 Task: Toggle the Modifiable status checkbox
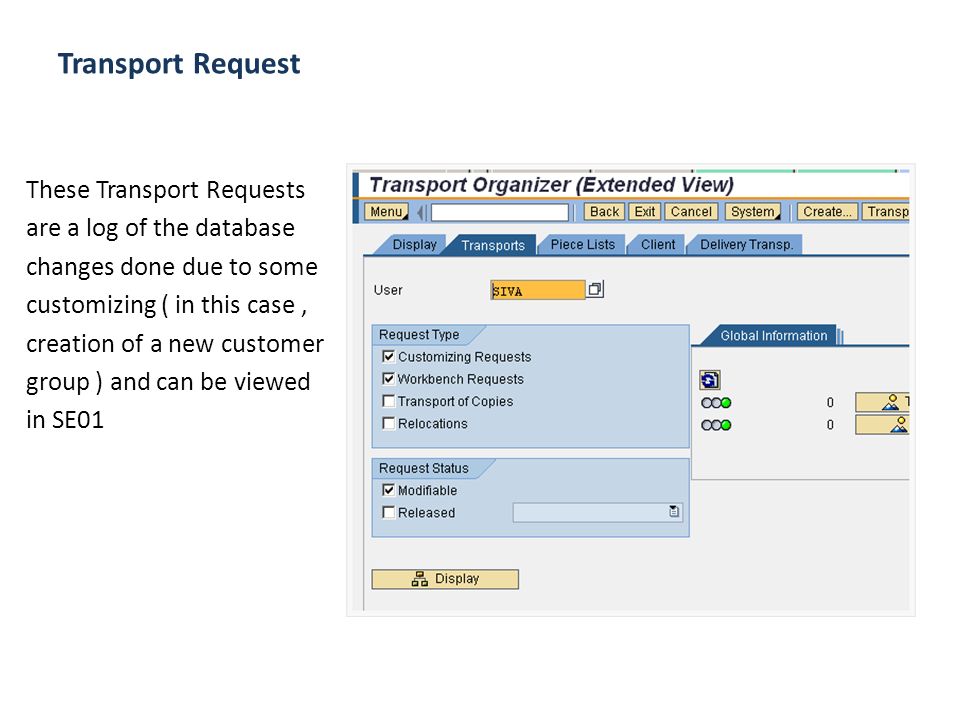pos(388,490)
